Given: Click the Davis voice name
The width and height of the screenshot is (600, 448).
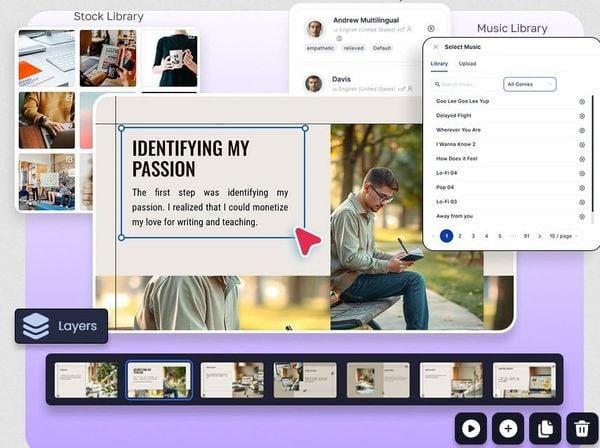Looking at the screenshot, I should (x=341, y=79).
